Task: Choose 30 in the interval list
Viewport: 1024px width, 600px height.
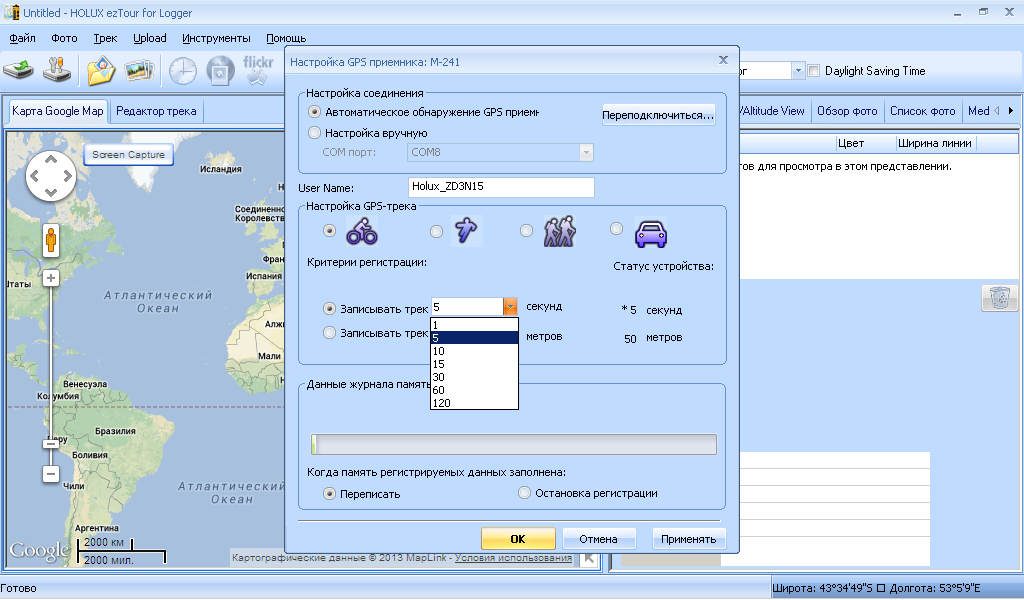Action: (x=474, y=377)
